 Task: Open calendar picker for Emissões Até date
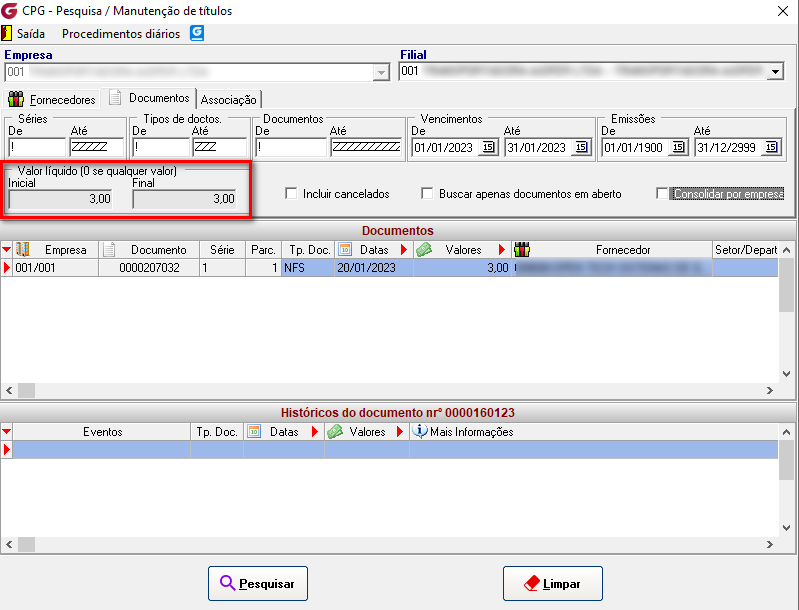[771, 147]
